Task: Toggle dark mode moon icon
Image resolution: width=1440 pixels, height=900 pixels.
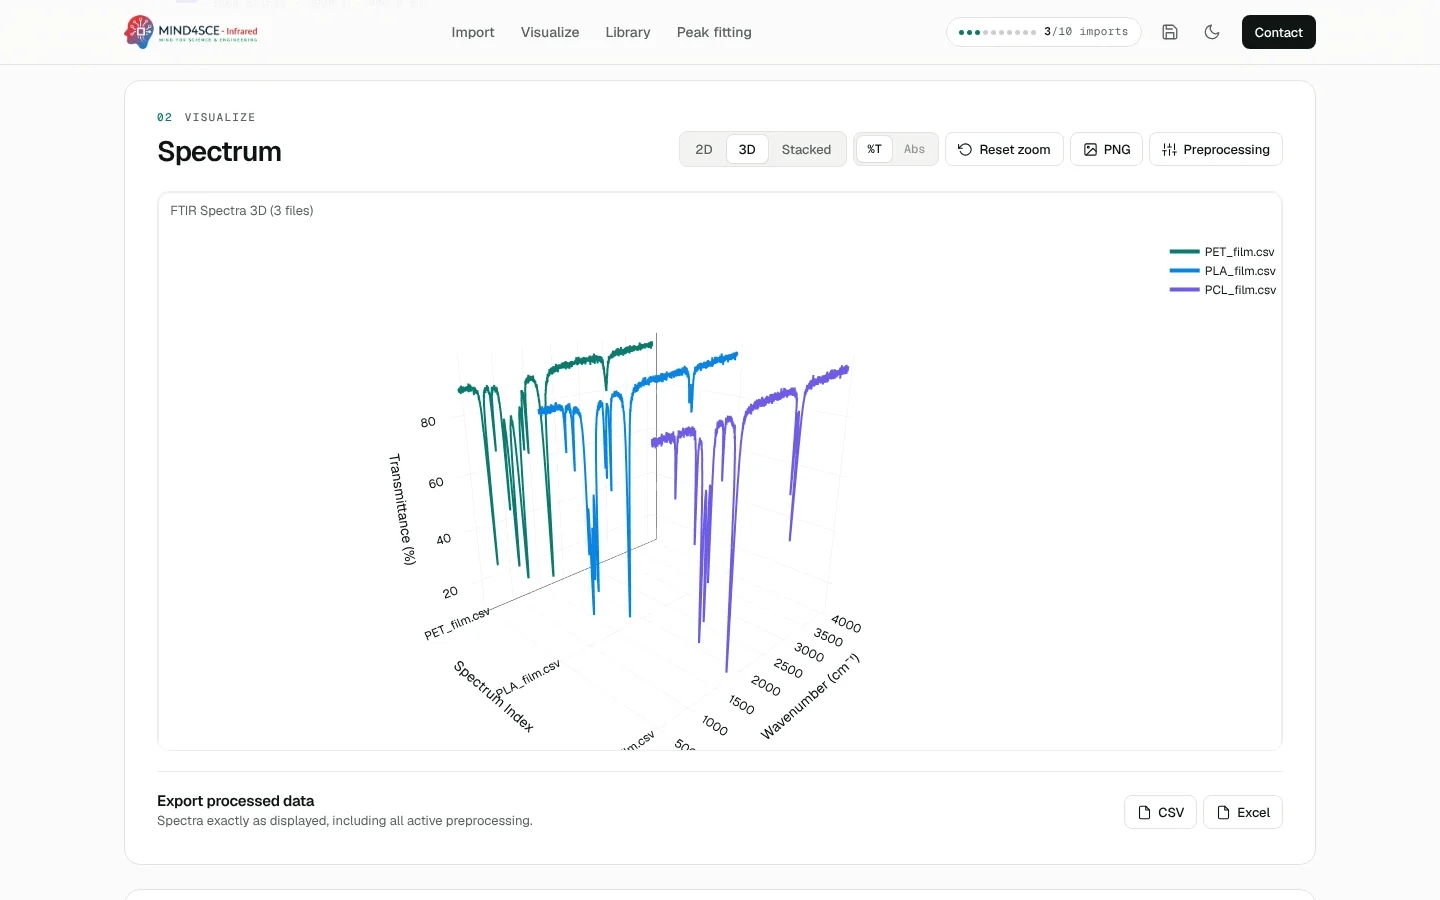Action: click(1212, 32)
